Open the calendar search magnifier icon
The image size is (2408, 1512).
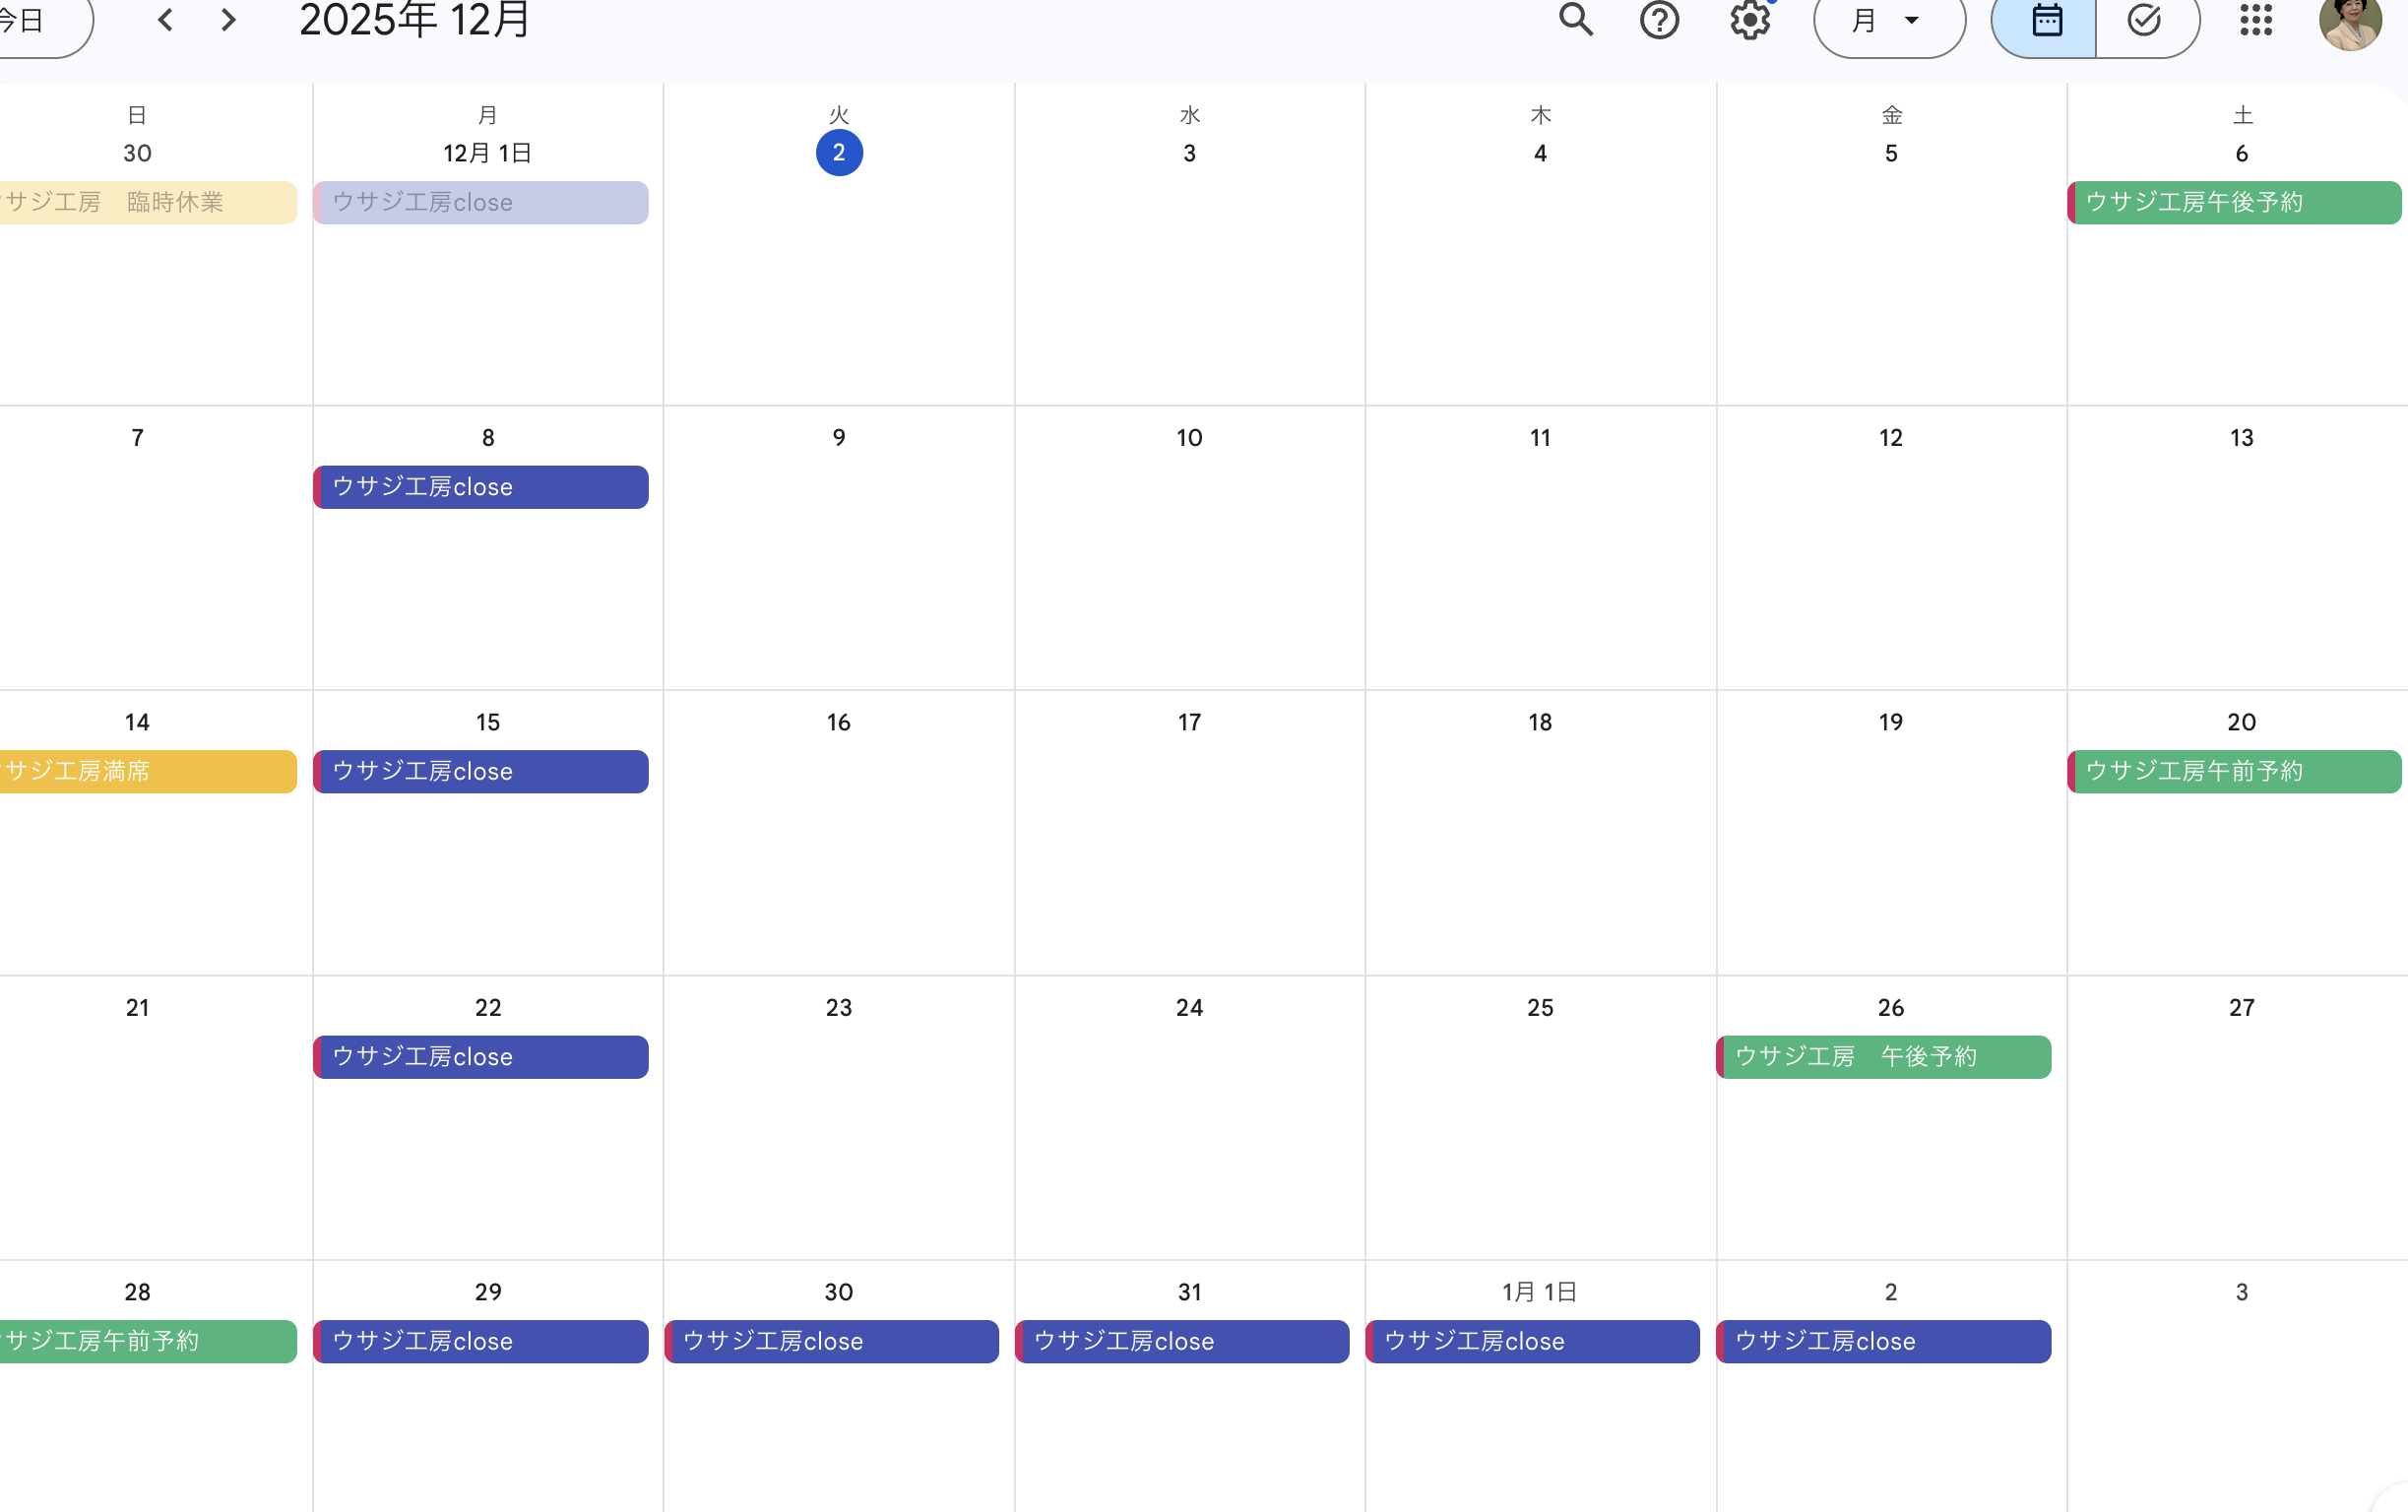[x=1576, y=20]
